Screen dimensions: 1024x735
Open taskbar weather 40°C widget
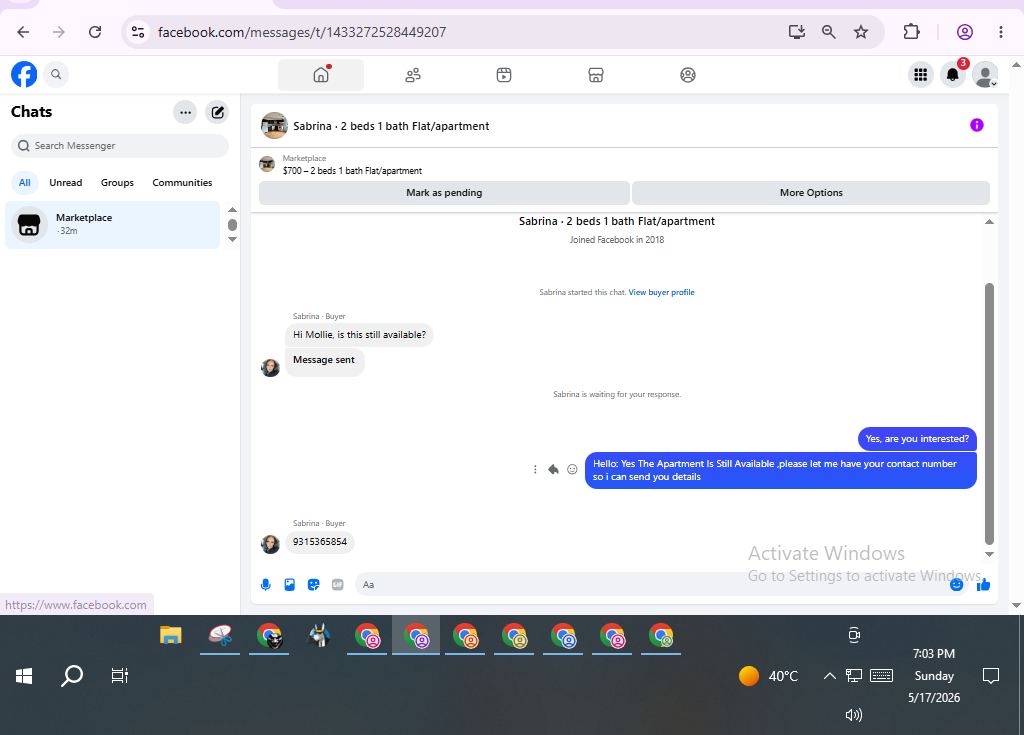coord(769,676)
